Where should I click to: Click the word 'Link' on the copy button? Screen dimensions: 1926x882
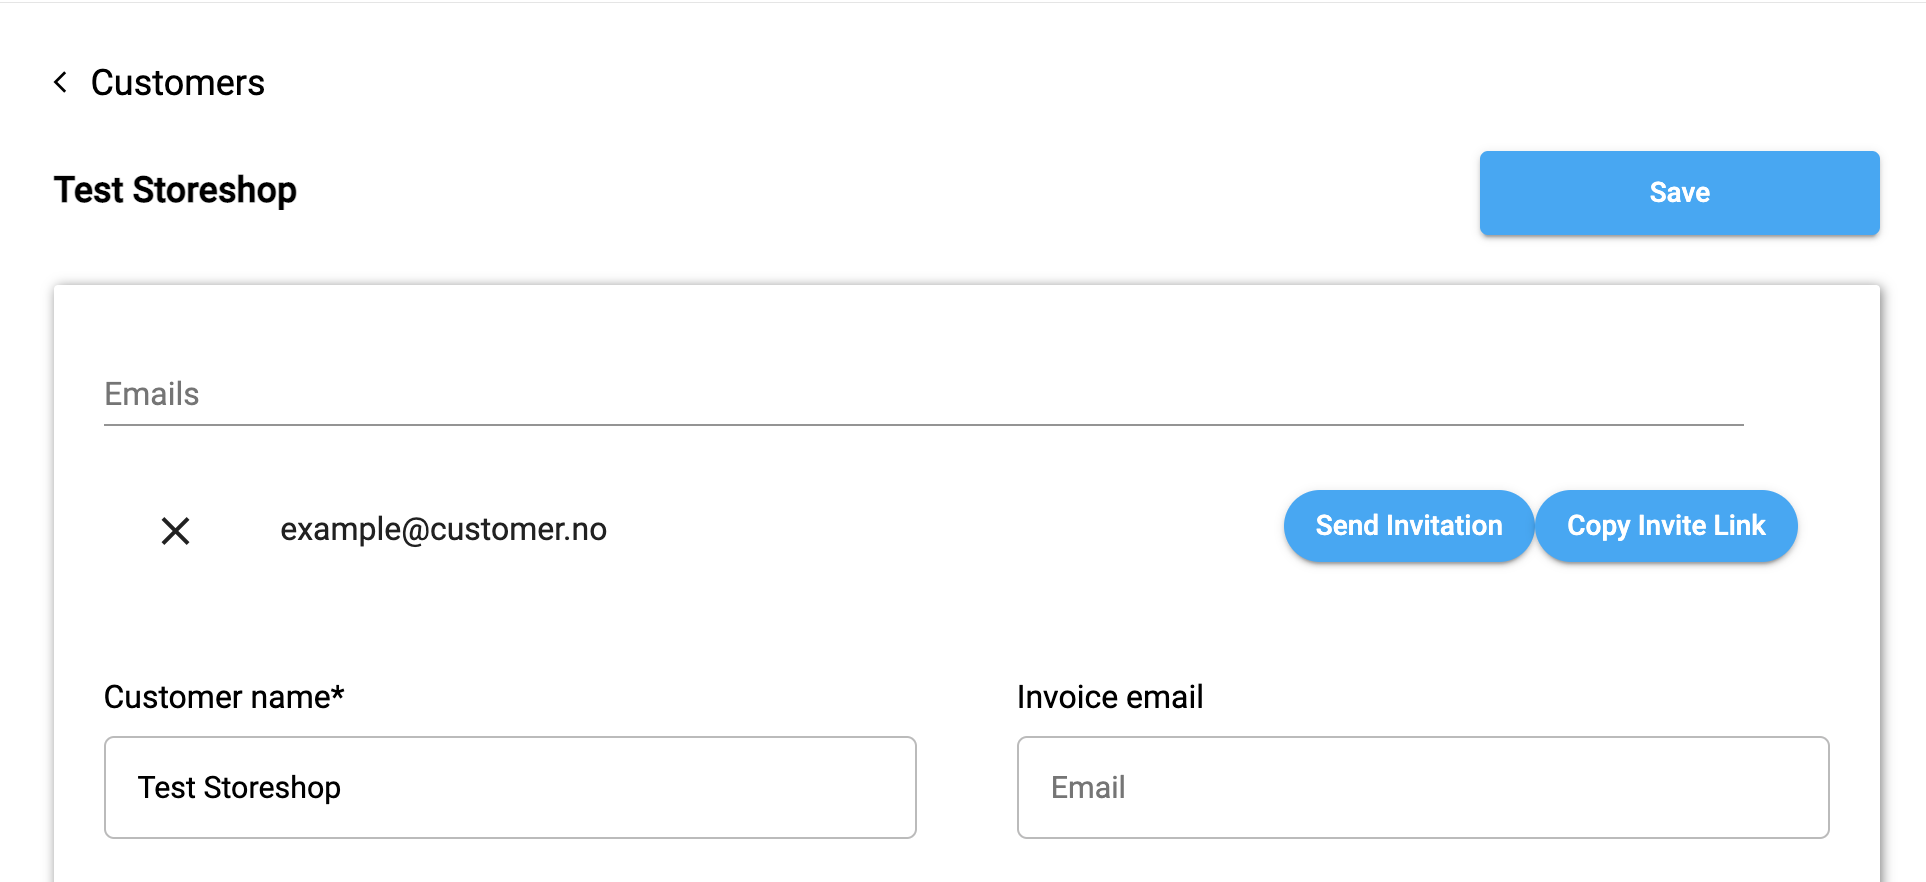1739,526
